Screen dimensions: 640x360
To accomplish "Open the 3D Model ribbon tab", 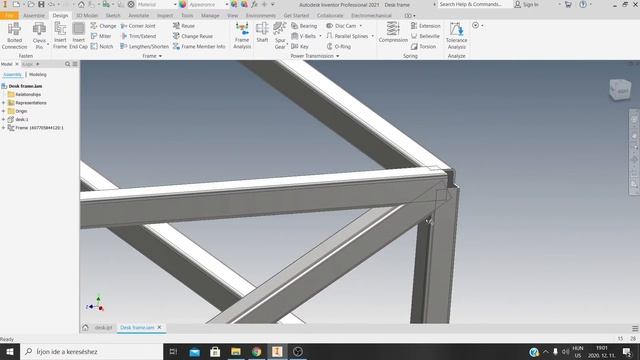I will point(87,16).
